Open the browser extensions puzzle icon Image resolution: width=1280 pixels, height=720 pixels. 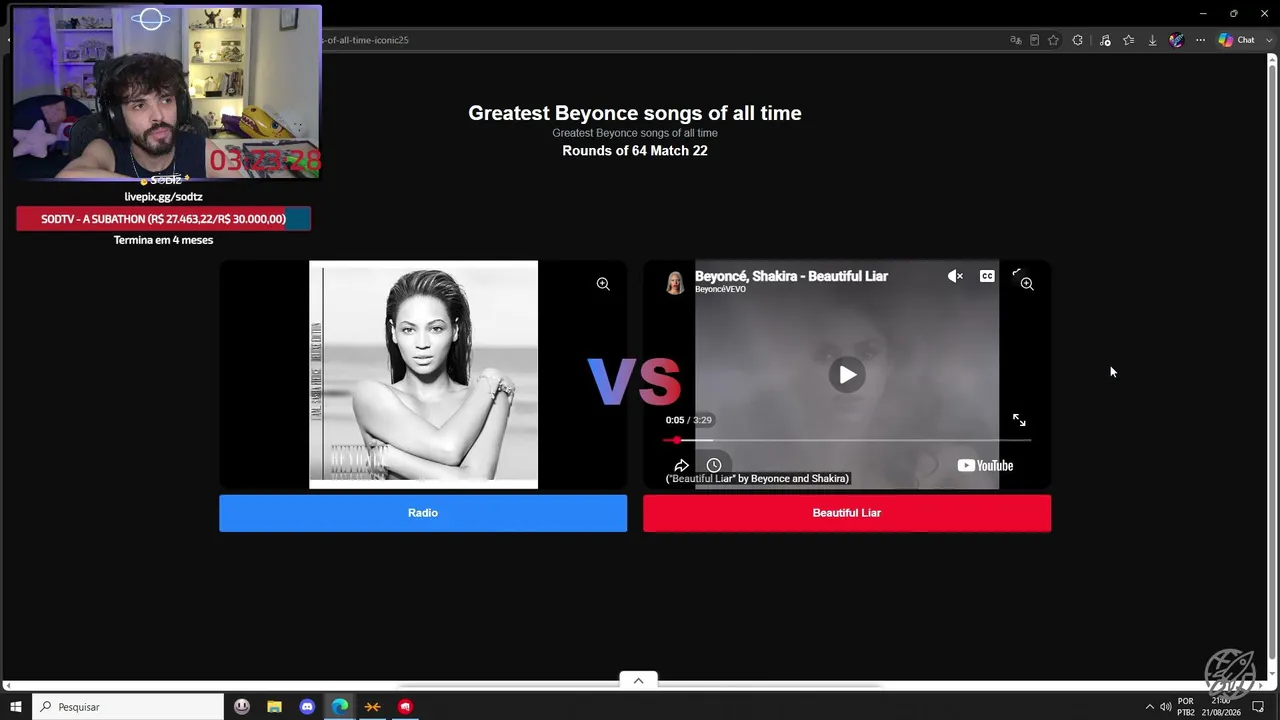1077,40
